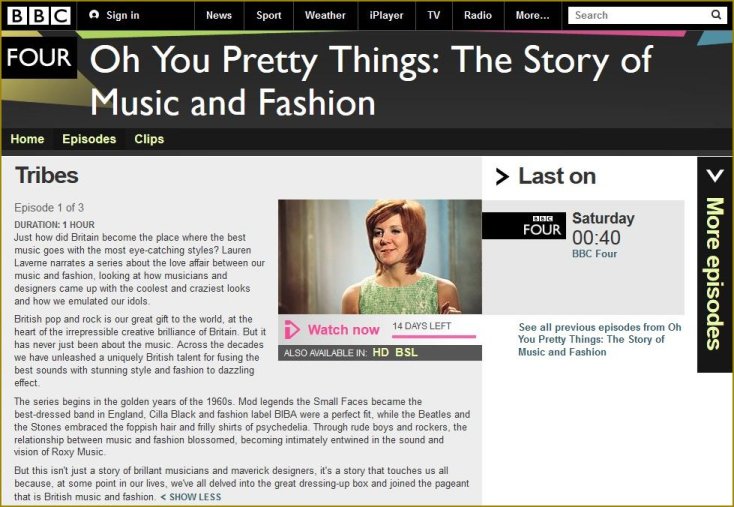Screen dimensions: 734x507
Task: Click the episode video thumbnail
Action: point(380,256)
